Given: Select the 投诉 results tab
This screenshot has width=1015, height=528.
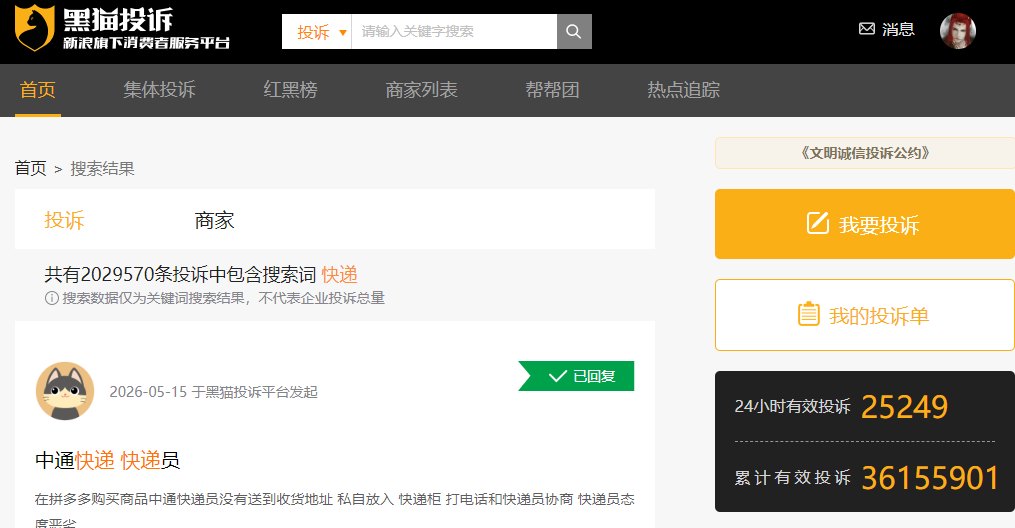Looking at the screenshot, I should tap(64, 220).
